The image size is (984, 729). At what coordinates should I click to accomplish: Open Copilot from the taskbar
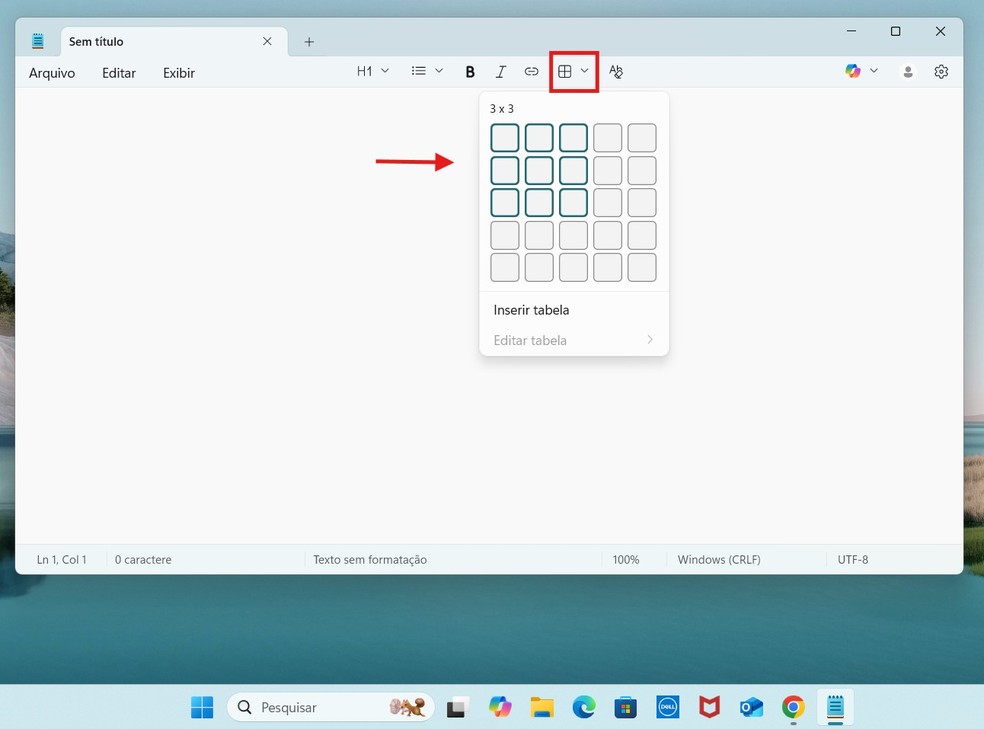(x=500, y=707)
